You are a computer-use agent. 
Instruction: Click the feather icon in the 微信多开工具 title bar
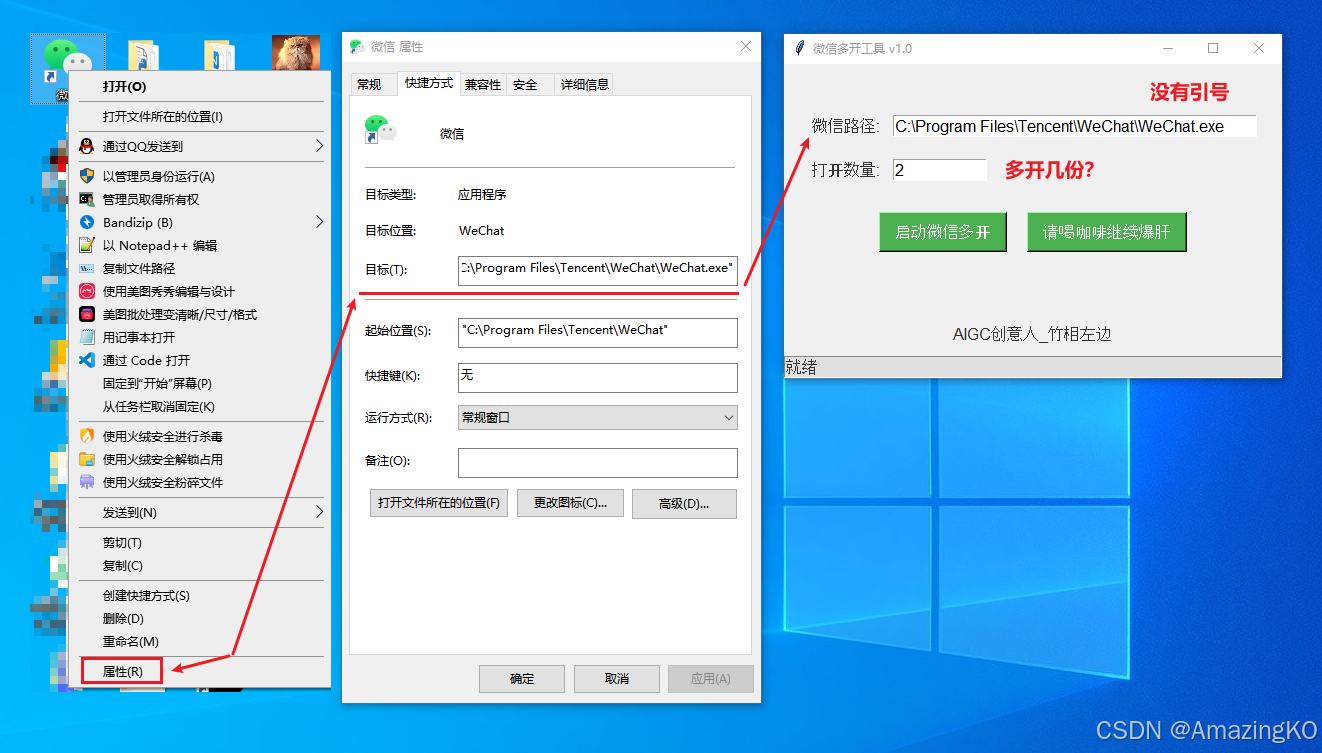click(799, 48)
